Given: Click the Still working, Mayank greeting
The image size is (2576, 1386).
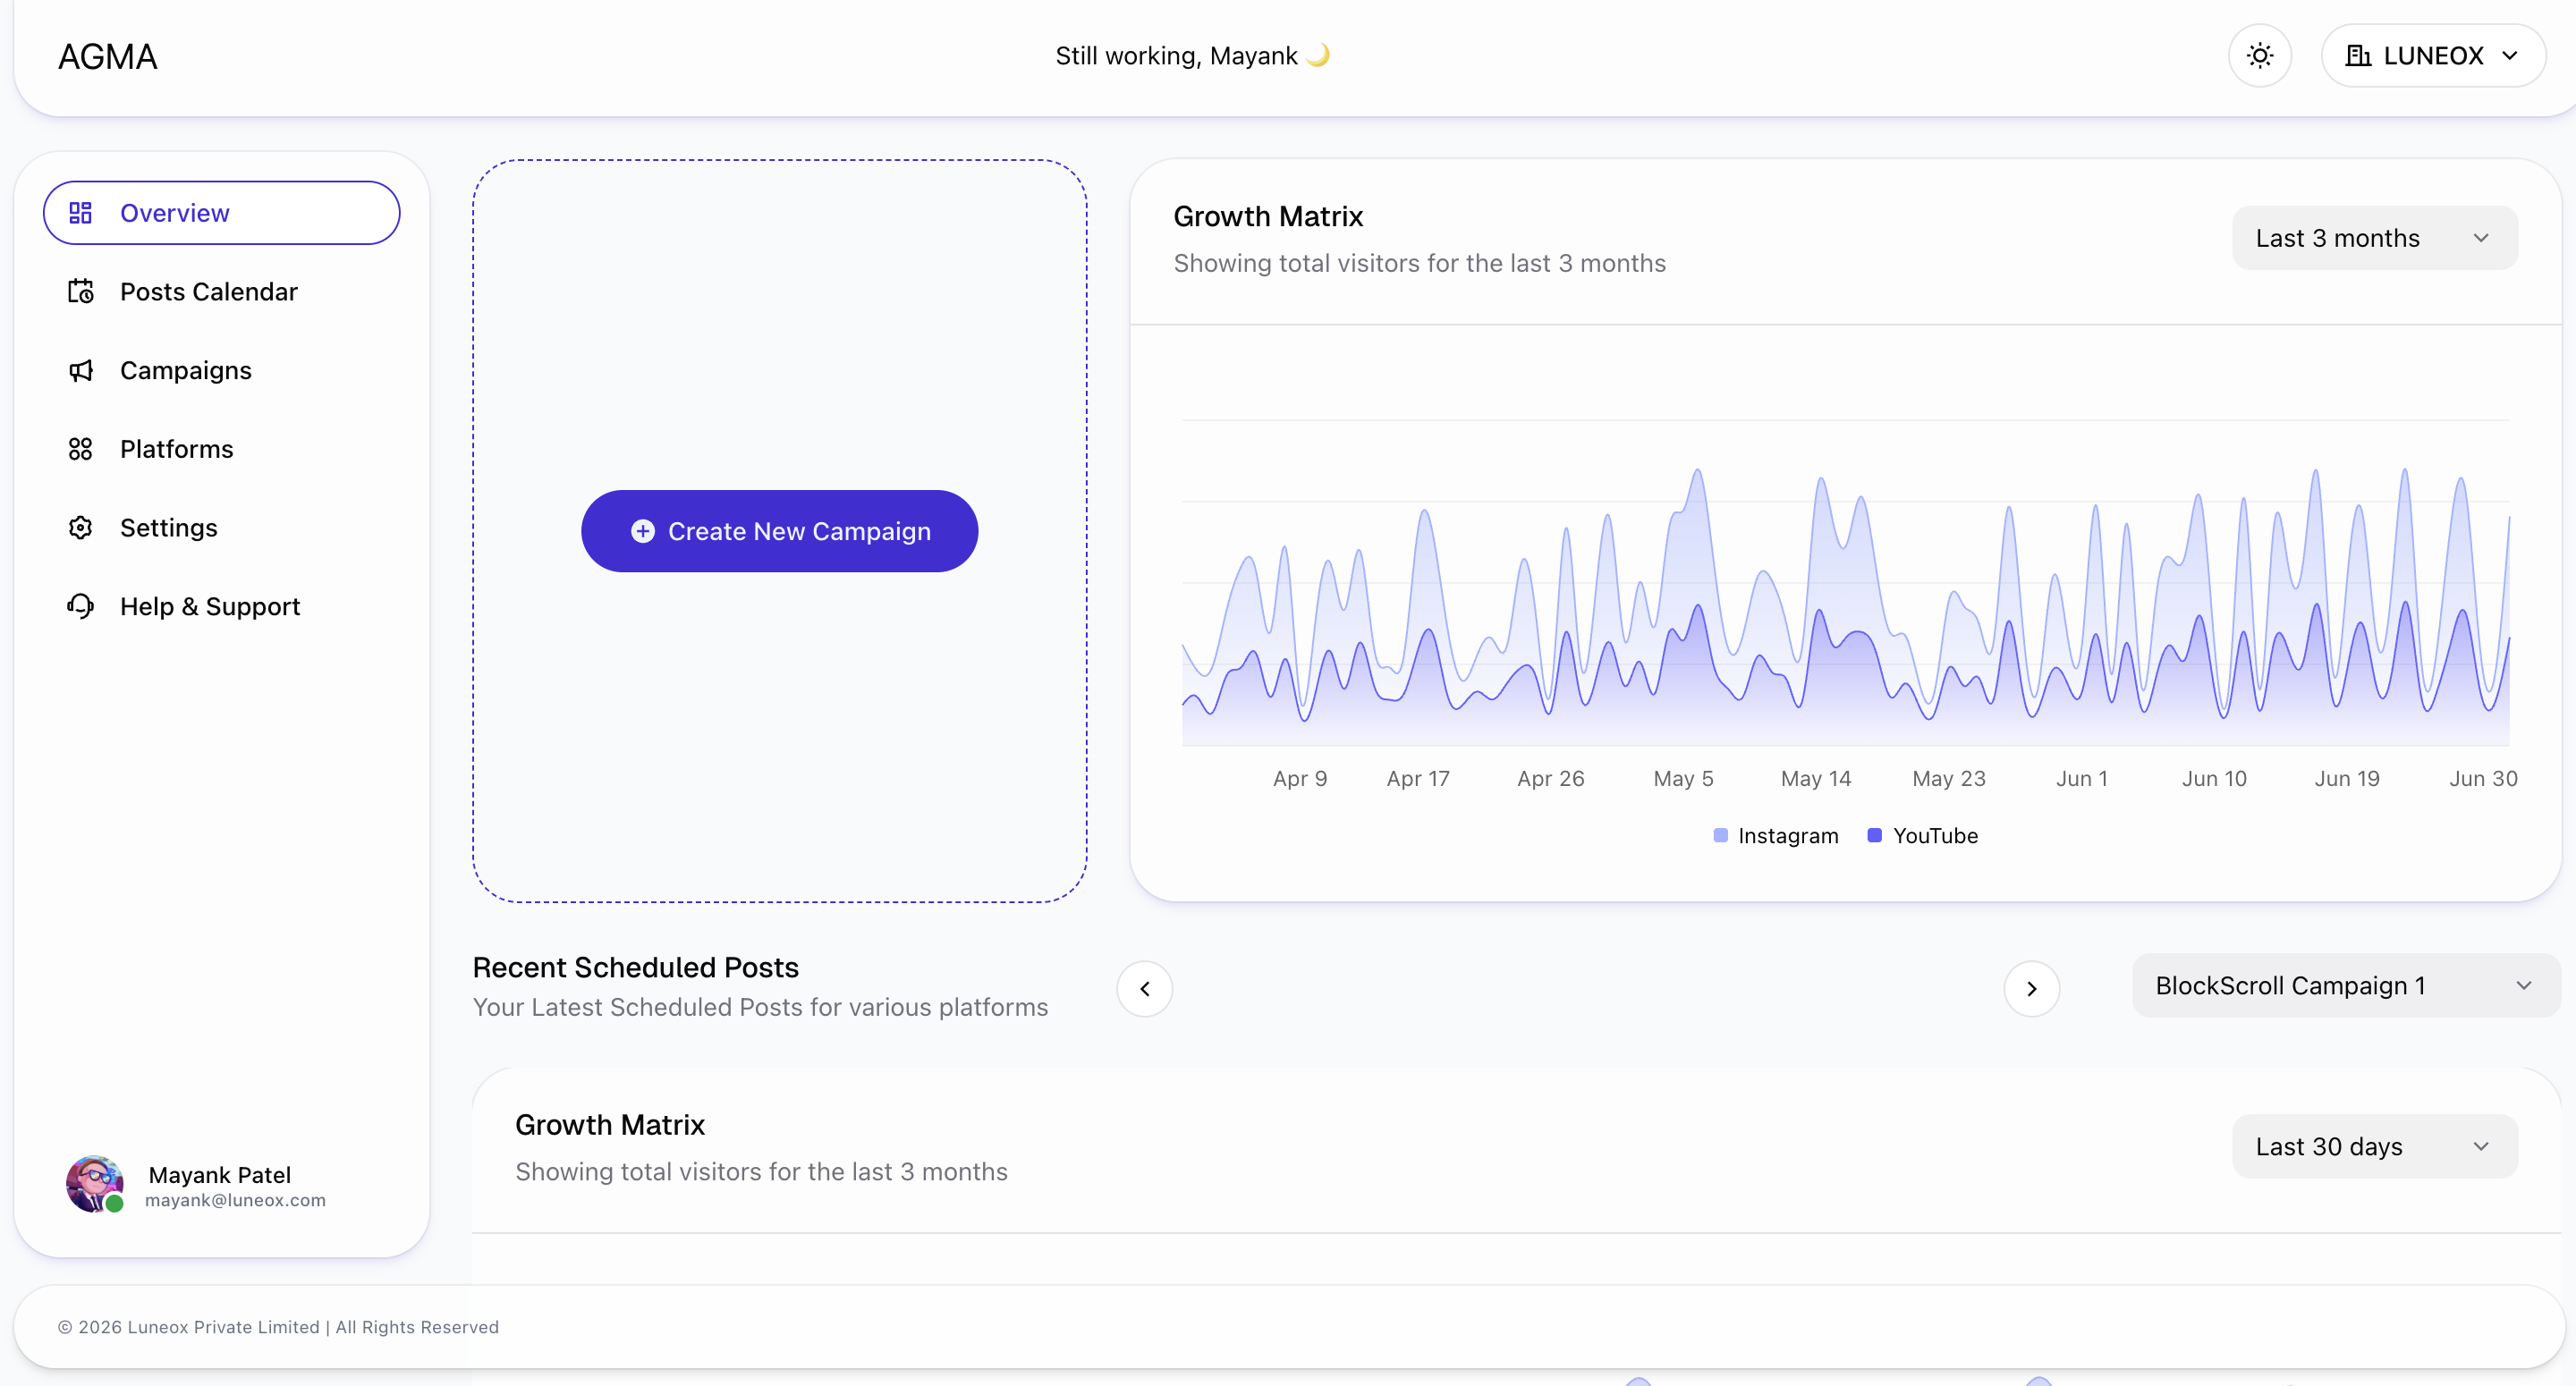Looking at the screenshot, I should click(x=1192, y=56).
